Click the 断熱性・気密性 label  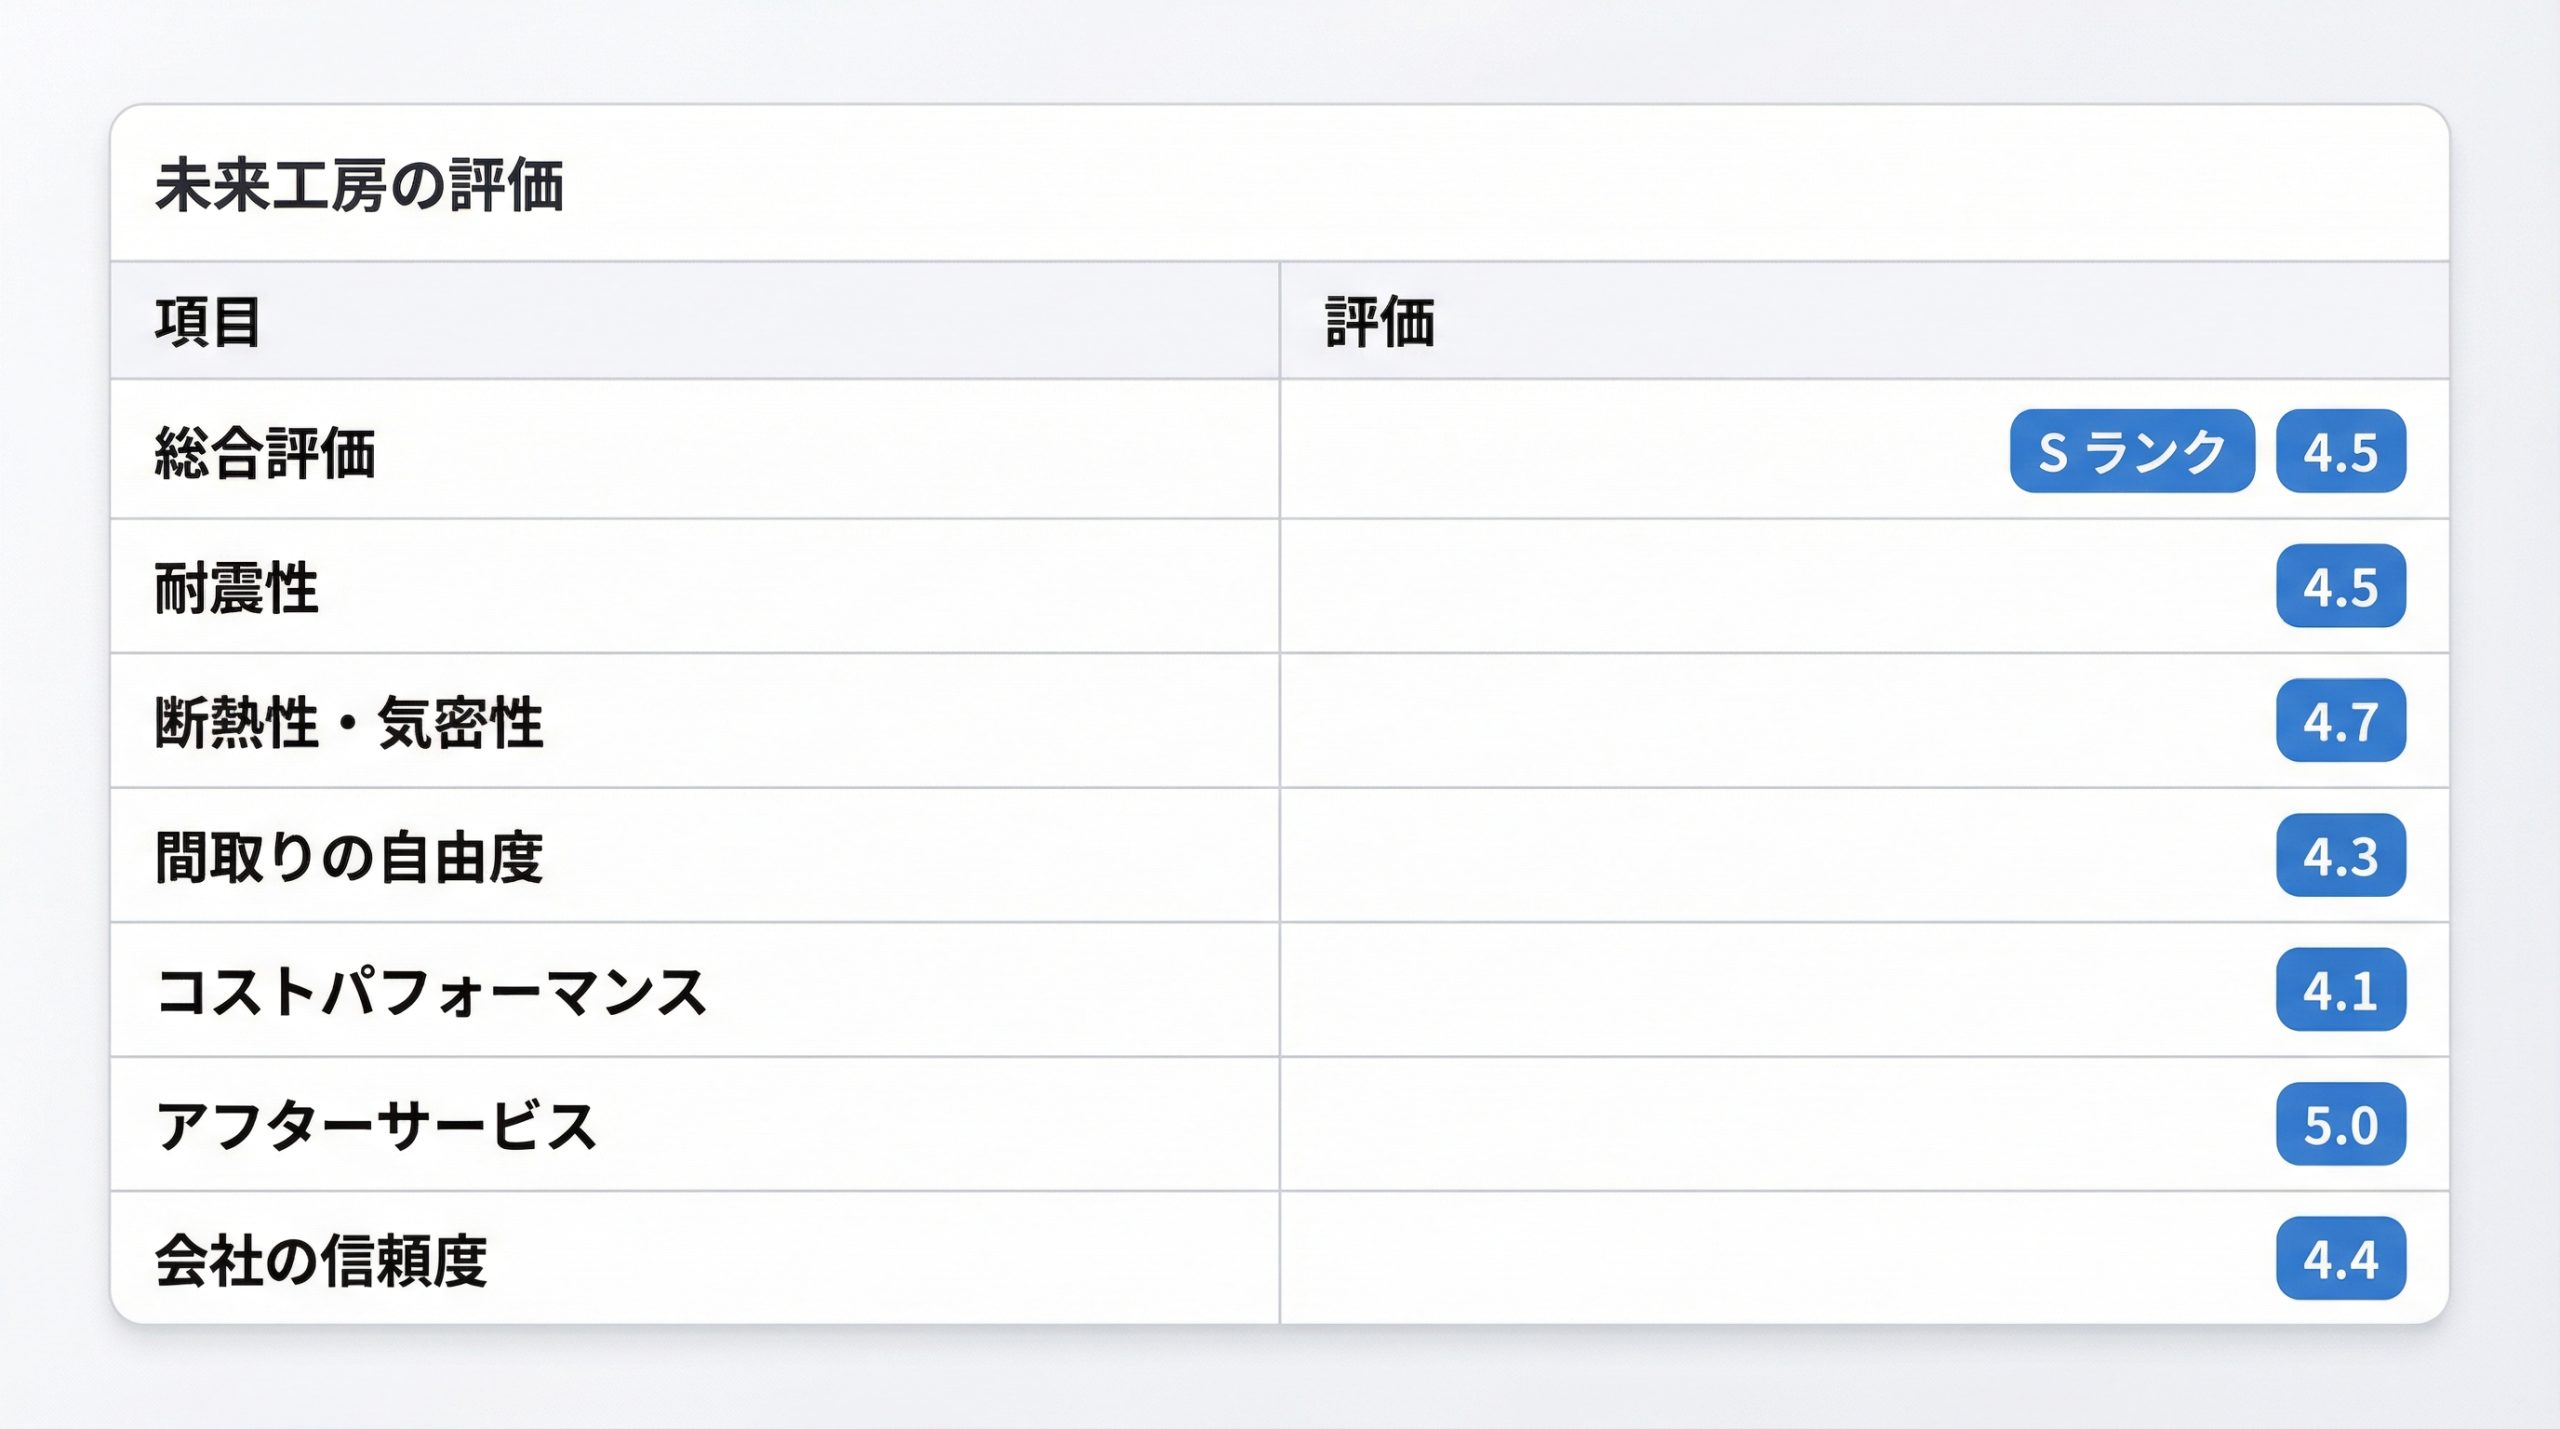(349, 722)
